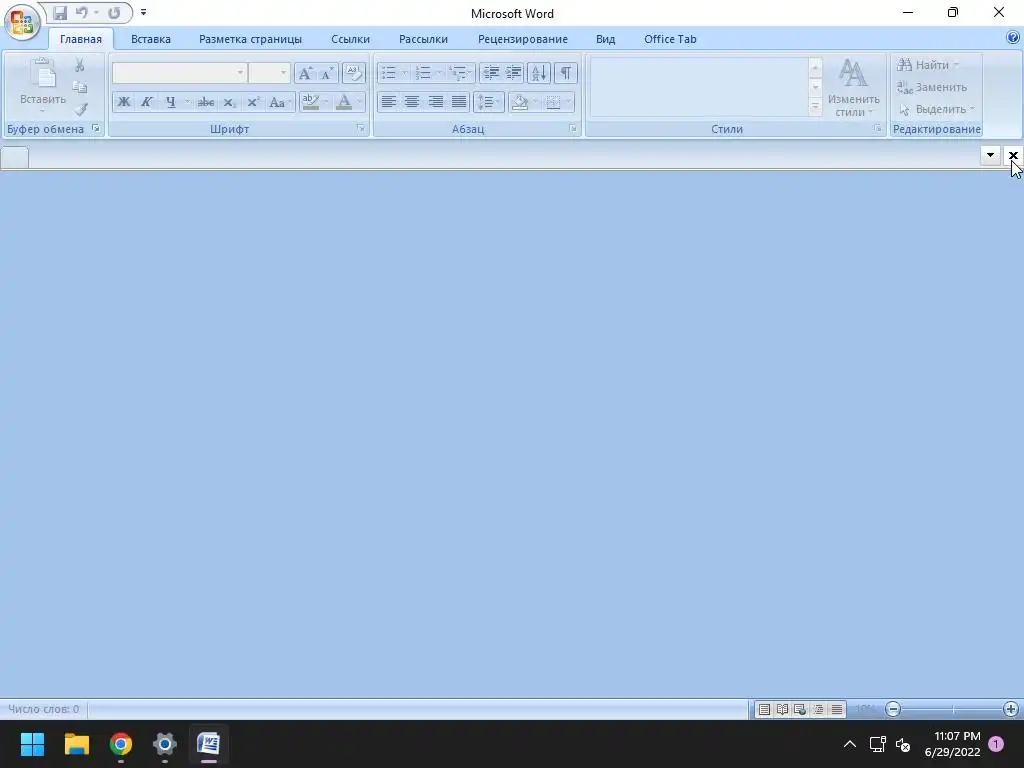Click the Redo icon in quick access toolbar

[114, 12]
